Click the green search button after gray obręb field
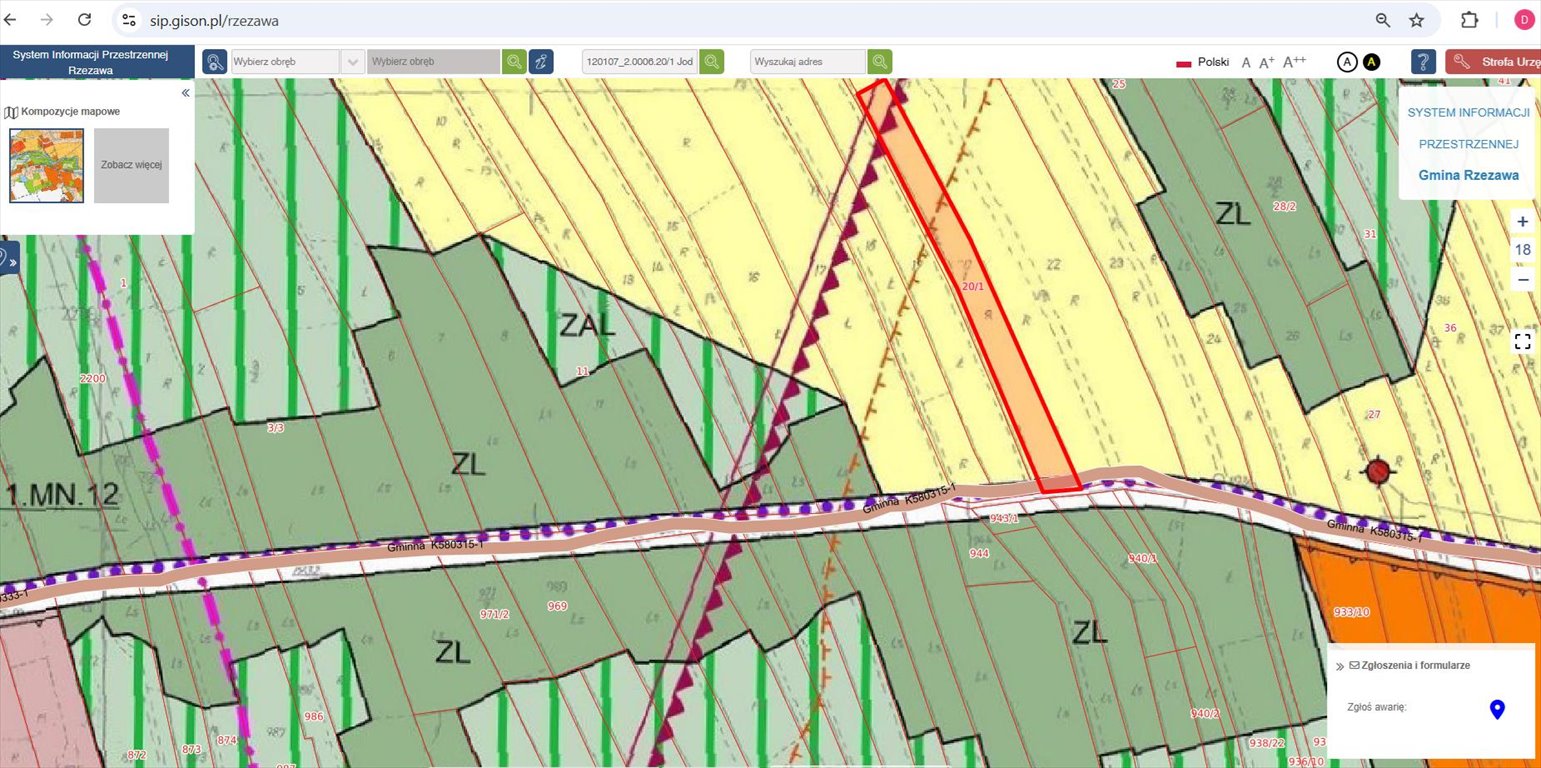The image size is (1541, 768). [x=514, y=62]
